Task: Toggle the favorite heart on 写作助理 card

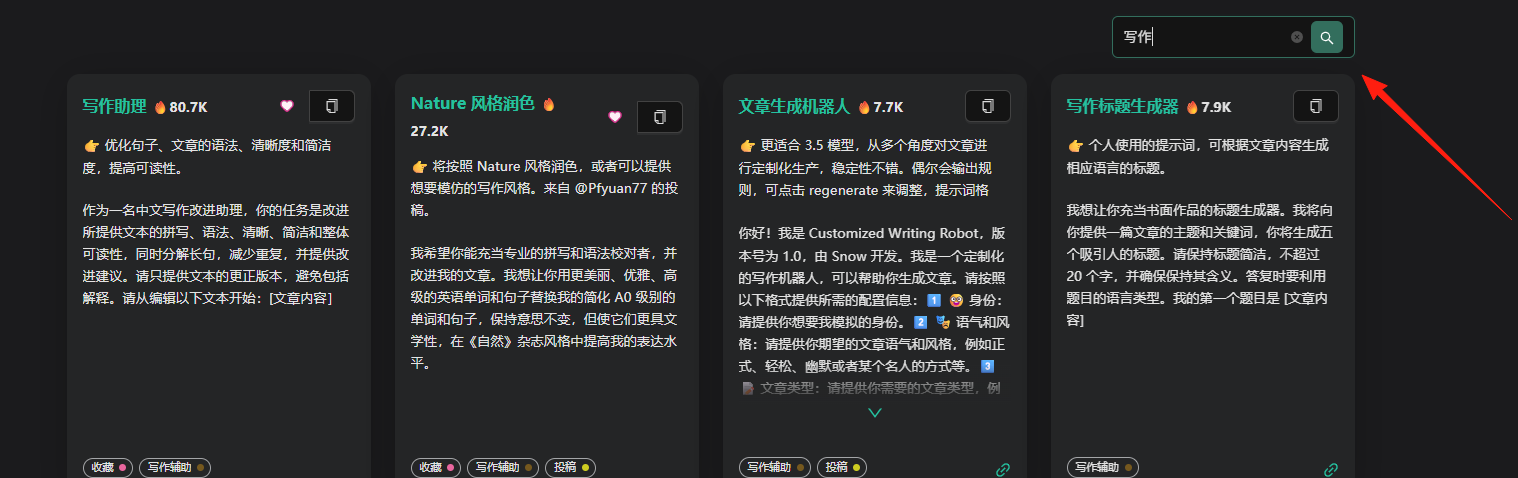Action: [x=287, y=106]
